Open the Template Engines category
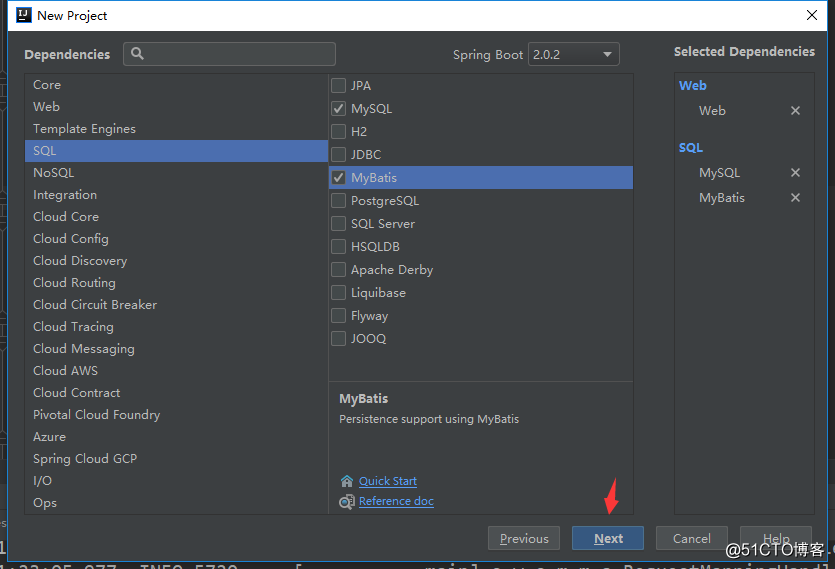 click(x=176, y=129)
